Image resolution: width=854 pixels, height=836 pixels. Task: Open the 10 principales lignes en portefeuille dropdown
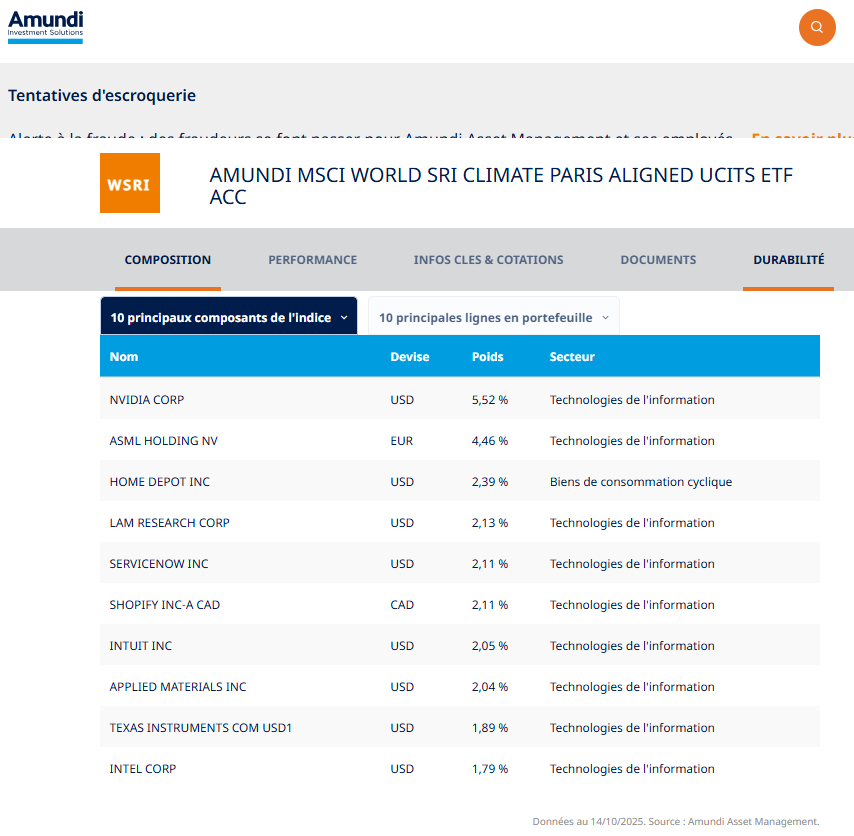click(x=494, y=317)
